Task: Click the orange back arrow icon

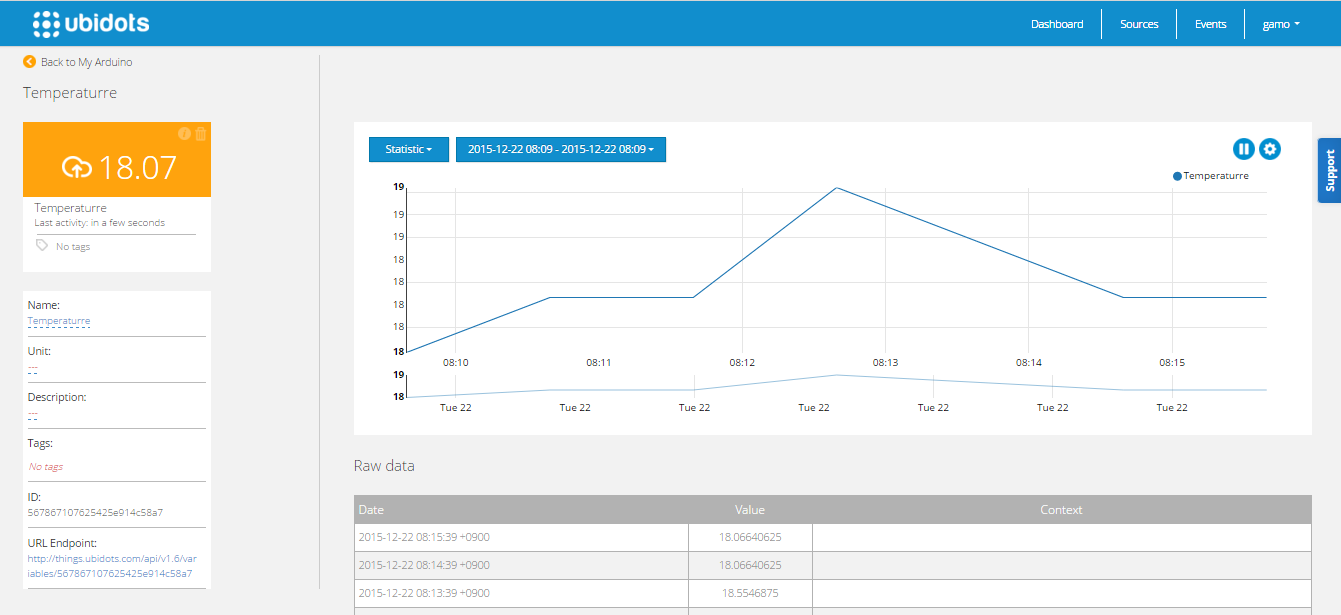Action: coord(29,62)
